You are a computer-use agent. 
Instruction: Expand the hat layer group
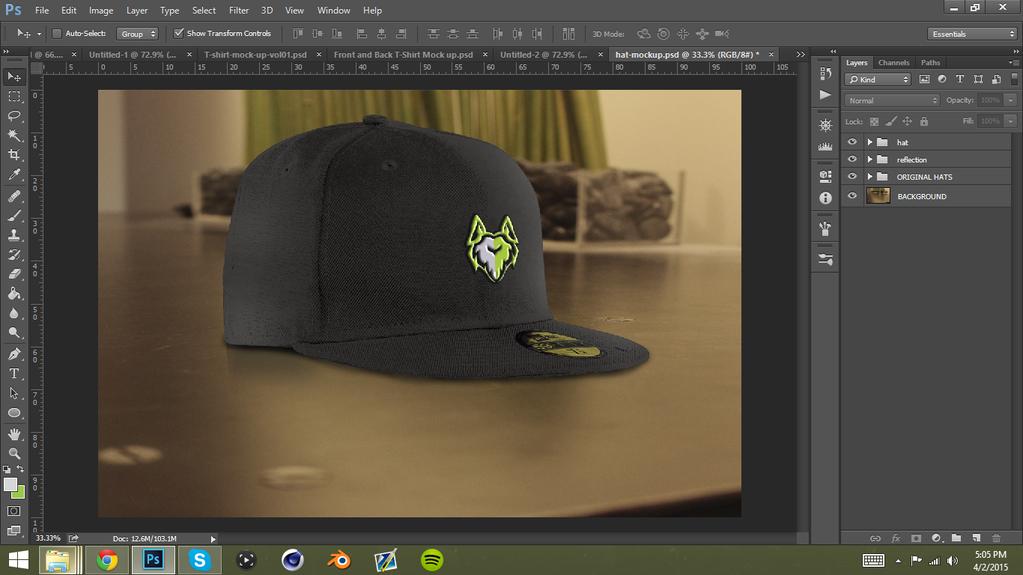coord(870,142)
